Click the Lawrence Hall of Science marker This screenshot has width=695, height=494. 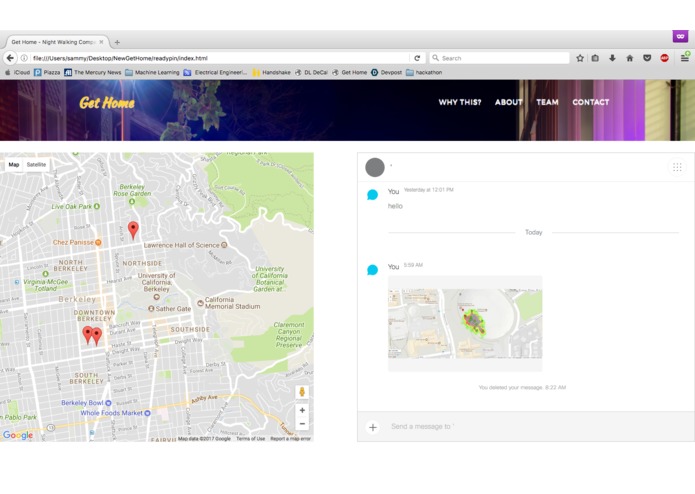coord(224,245)
